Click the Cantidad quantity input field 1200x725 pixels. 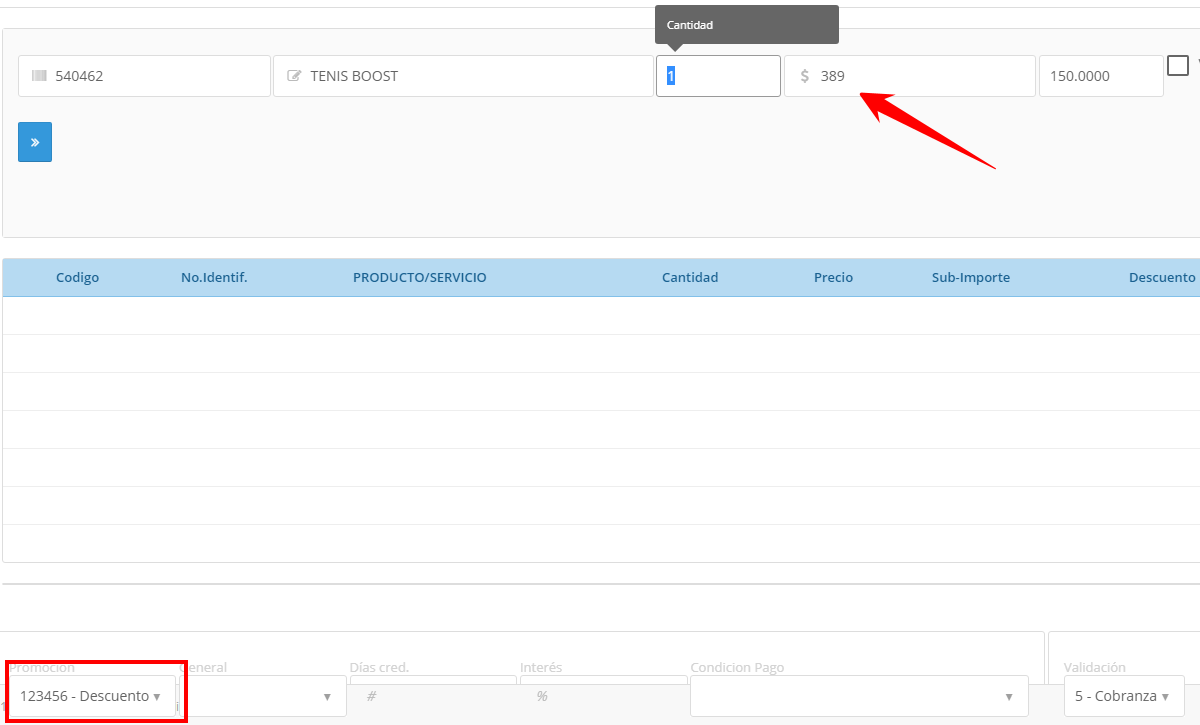(x=718, y=76)
